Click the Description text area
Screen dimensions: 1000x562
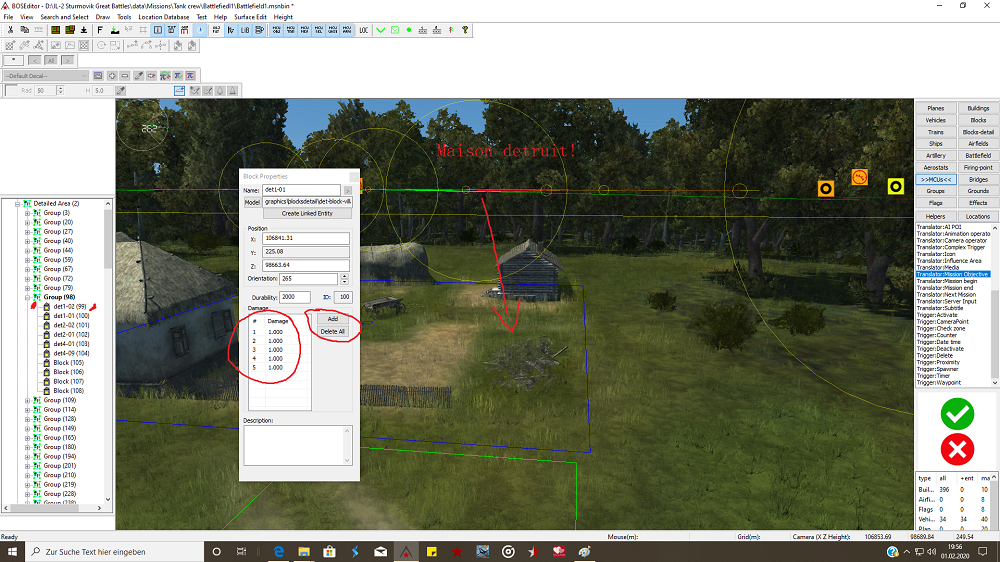click(x=298, y=445)
